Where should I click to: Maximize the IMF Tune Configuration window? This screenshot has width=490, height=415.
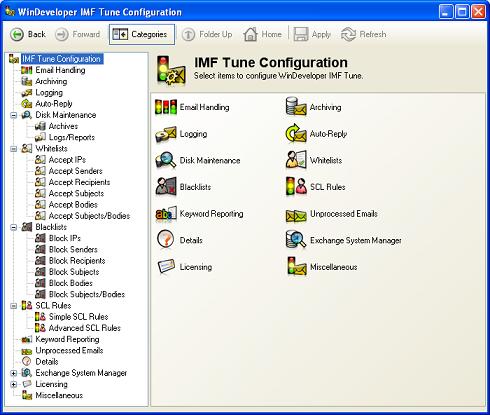point(462,12)
